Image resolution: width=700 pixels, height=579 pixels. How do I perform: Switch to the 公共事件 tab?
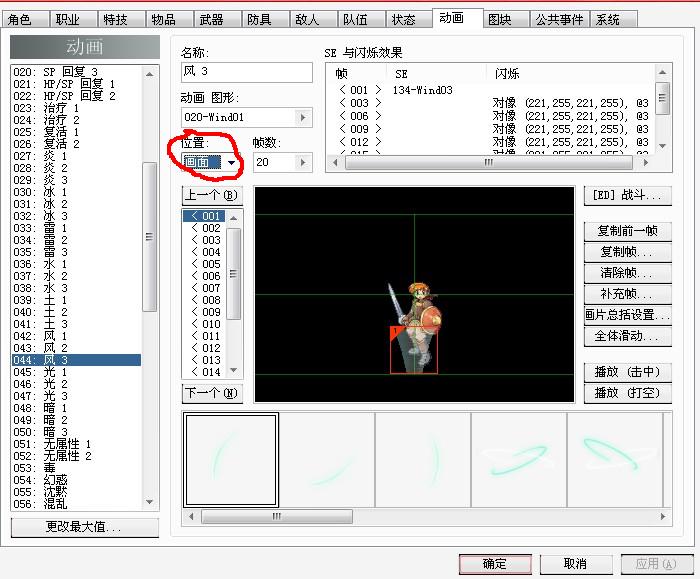pyautogui.click(x=559, y=20)
